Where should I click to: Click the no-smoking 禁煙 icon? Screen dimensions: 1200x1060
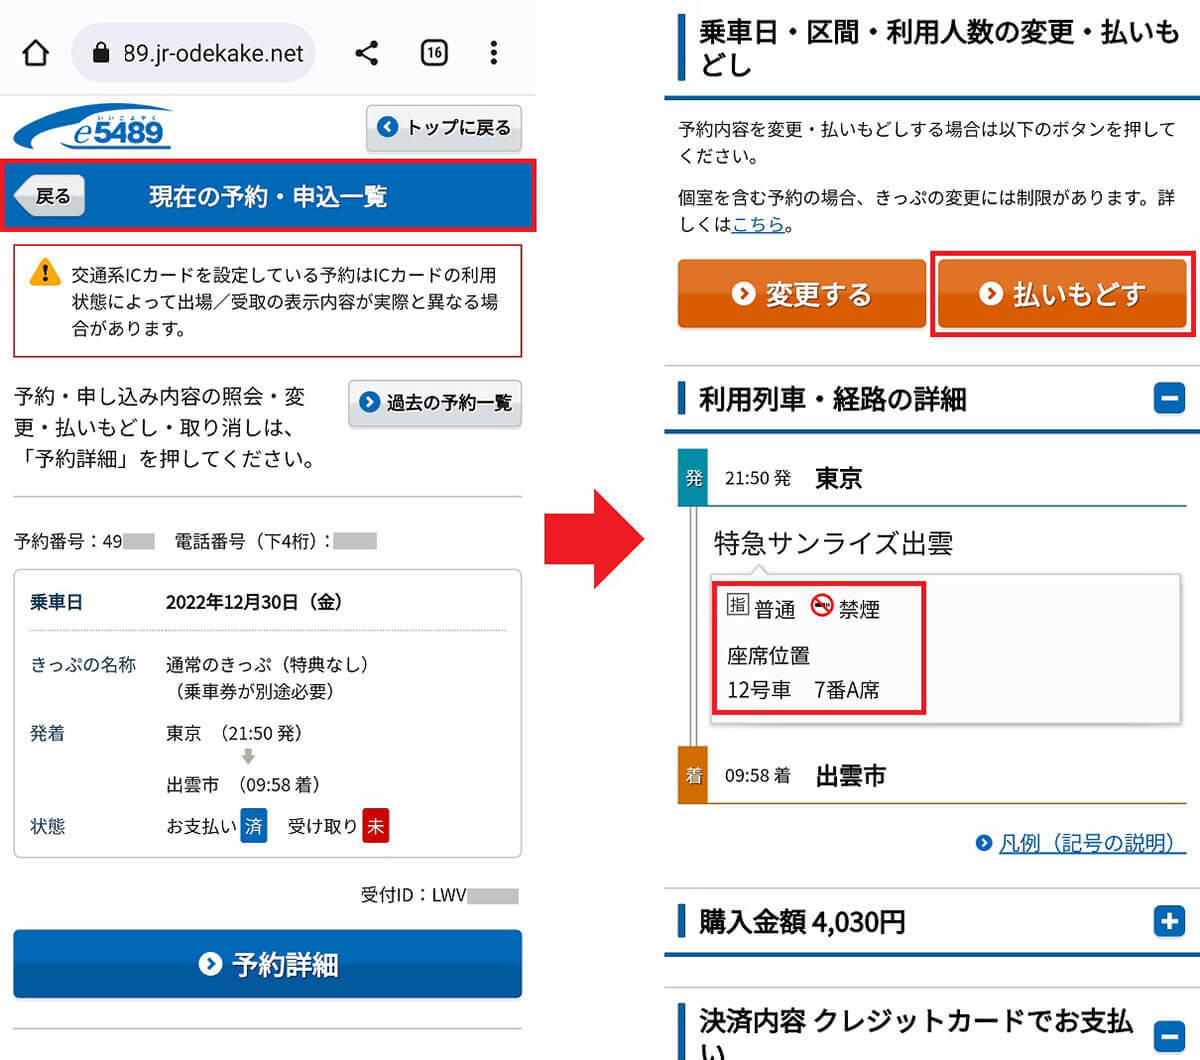pyautogui.click(x=822, y=605)
